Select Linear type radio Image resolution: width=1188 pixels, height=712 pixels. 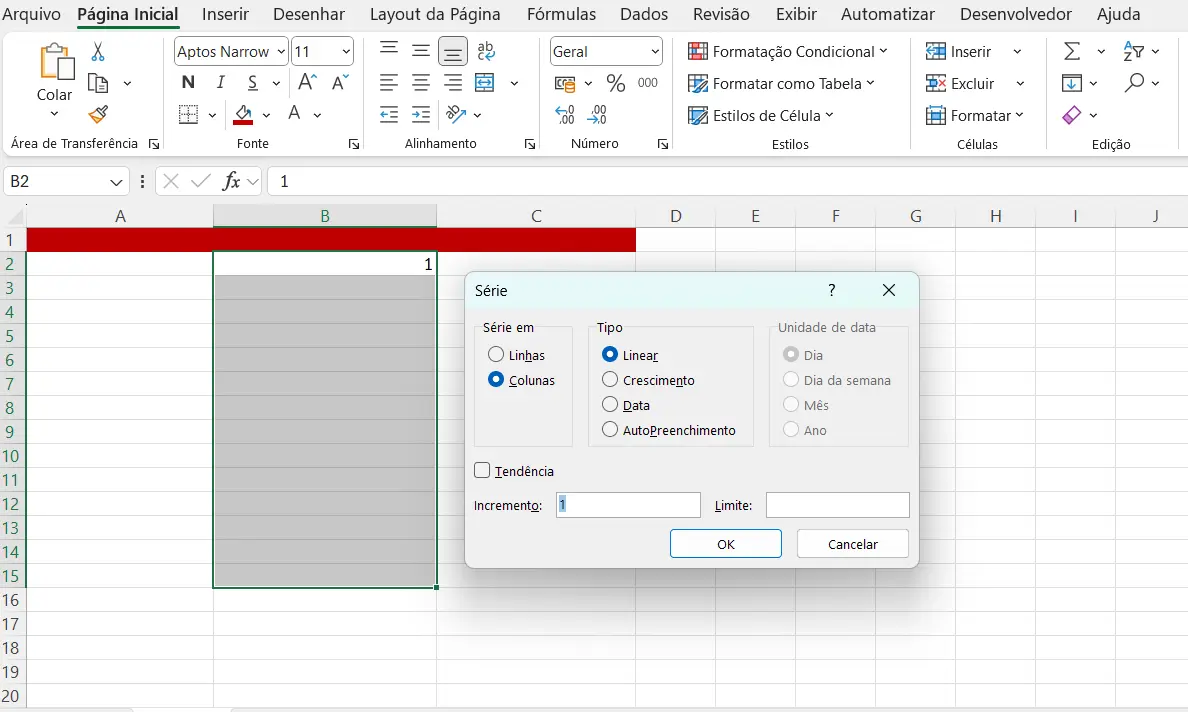click(609, 354)
